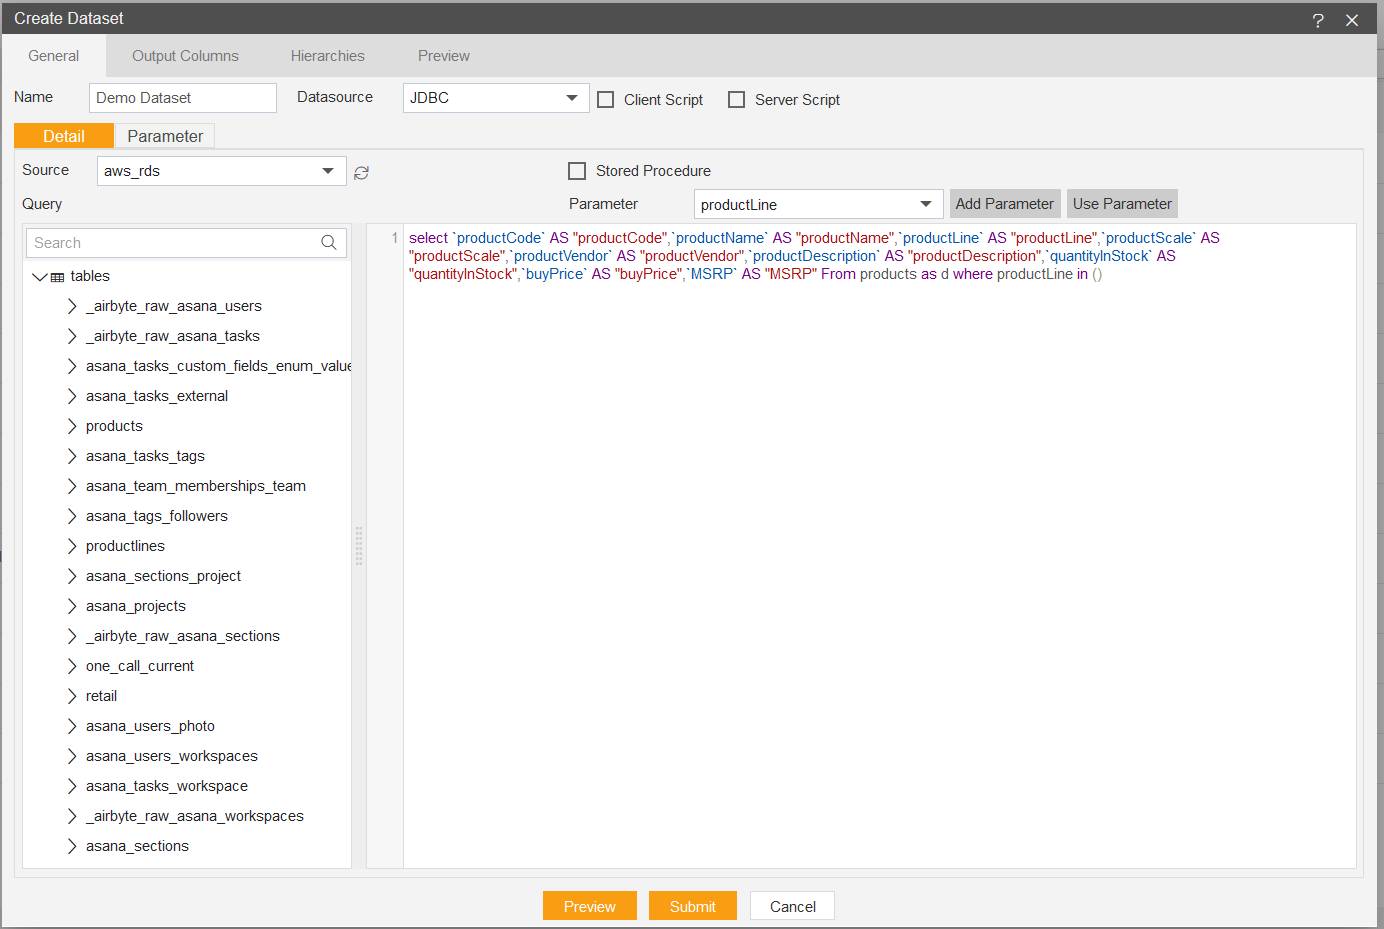Select the Parameter sub-tab
The image size is (1384, 929).
(x=165, y=136)
